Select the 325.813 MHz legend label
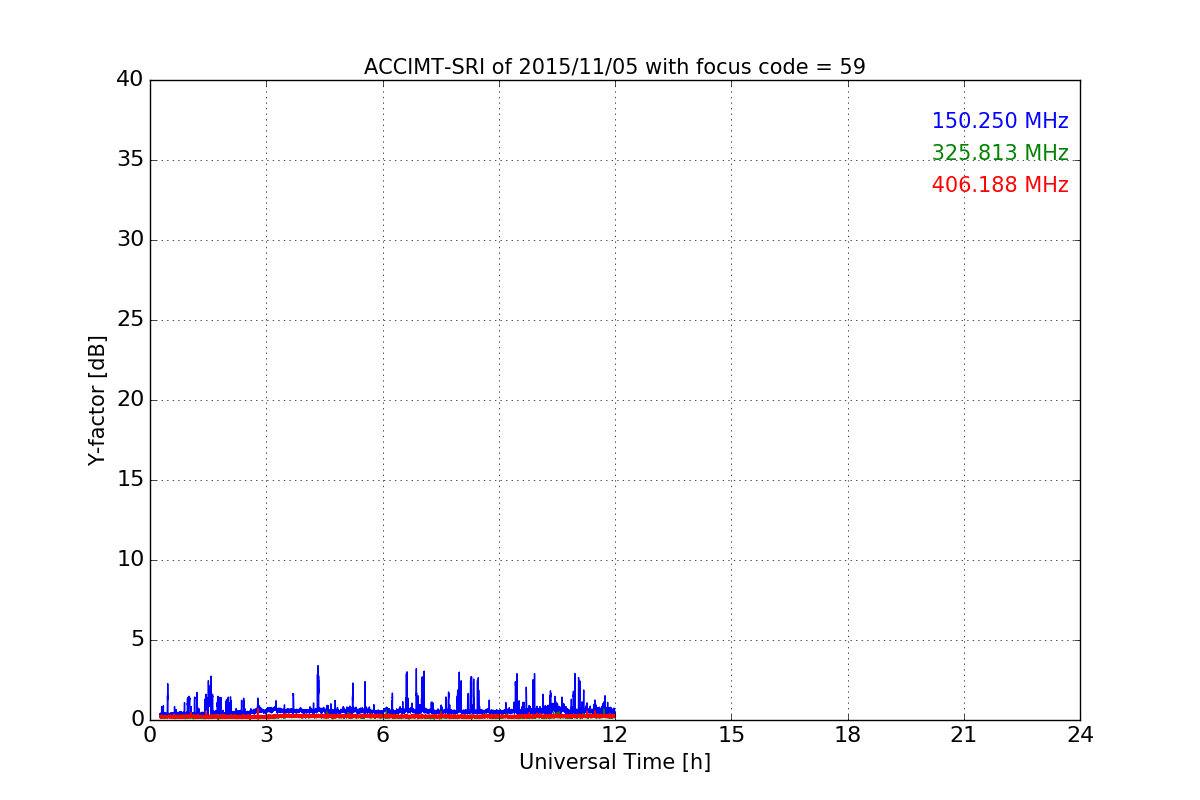 [x=1000, y=153]
